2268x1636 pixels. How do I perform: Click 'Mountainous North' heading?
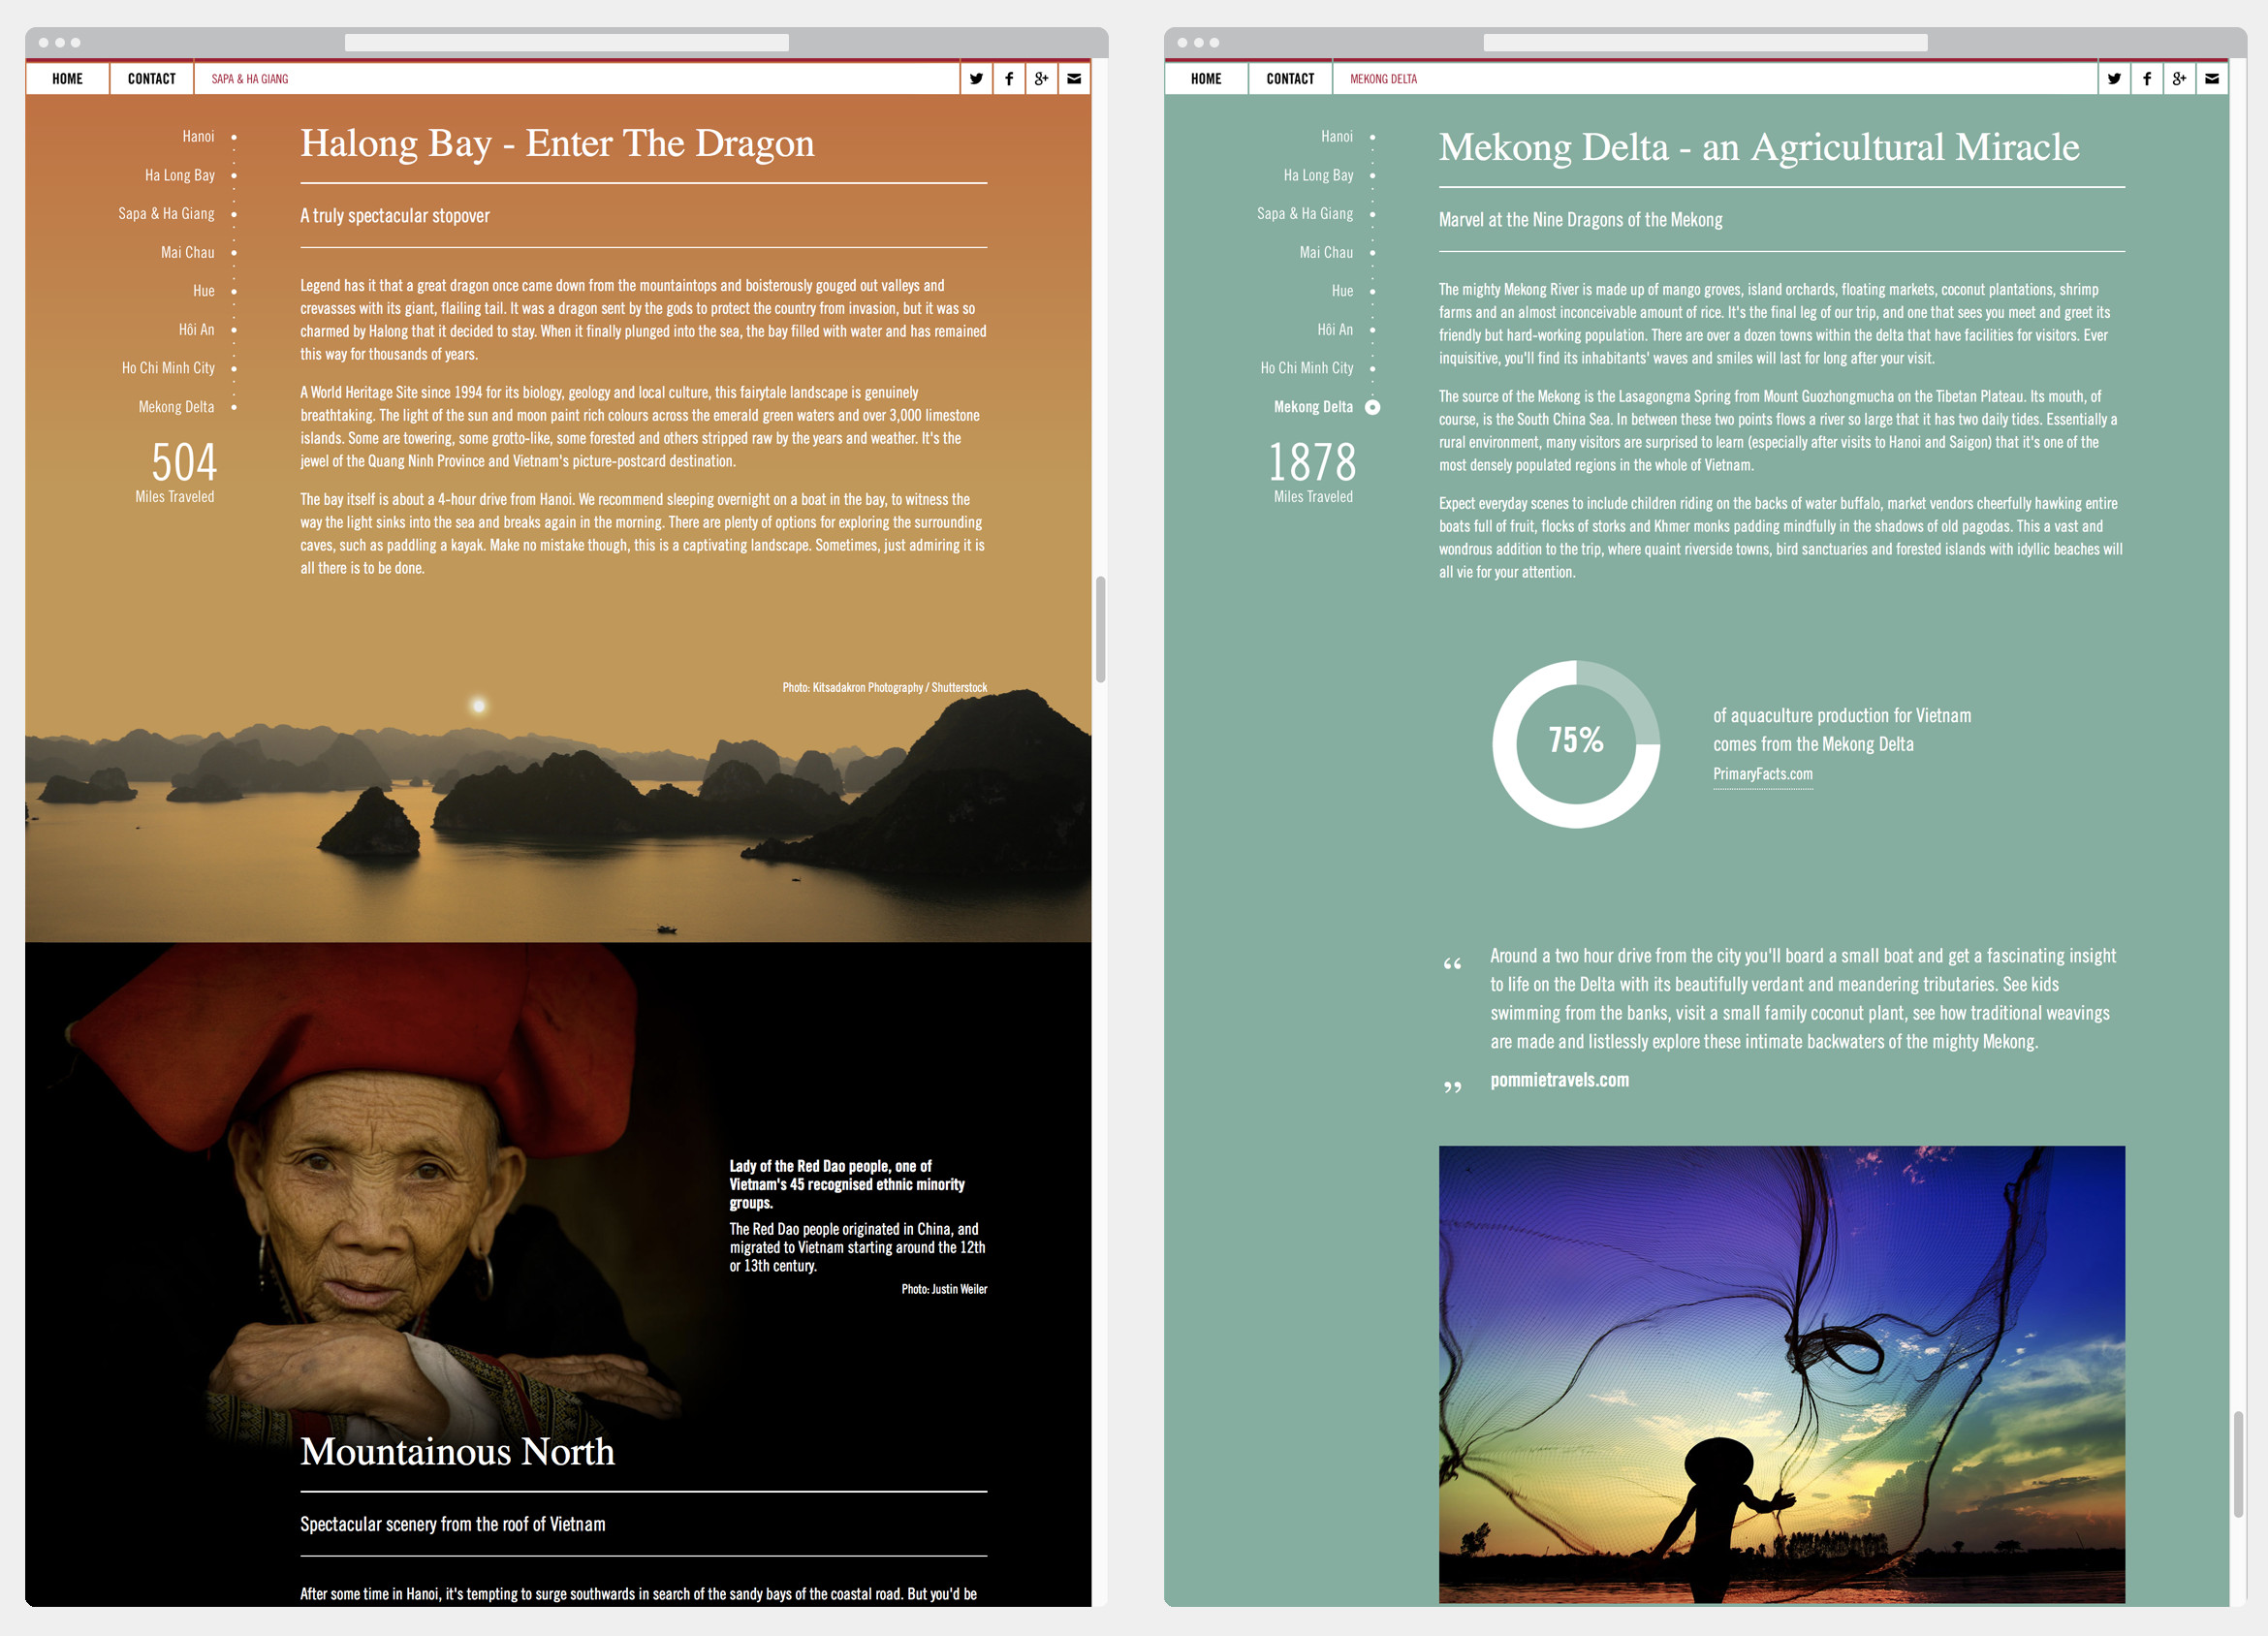tap(457, 1451)
